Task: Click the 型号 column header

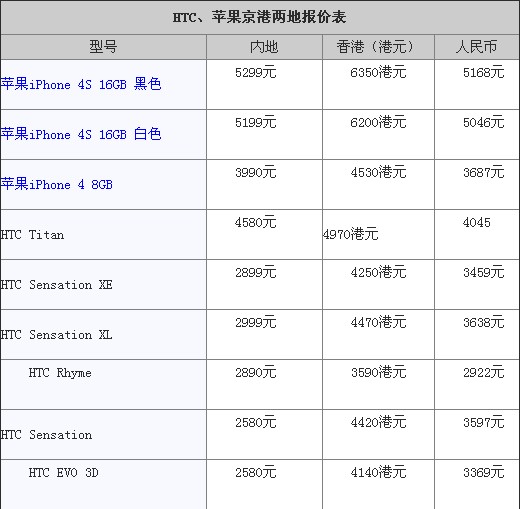Action: (103, 47)
